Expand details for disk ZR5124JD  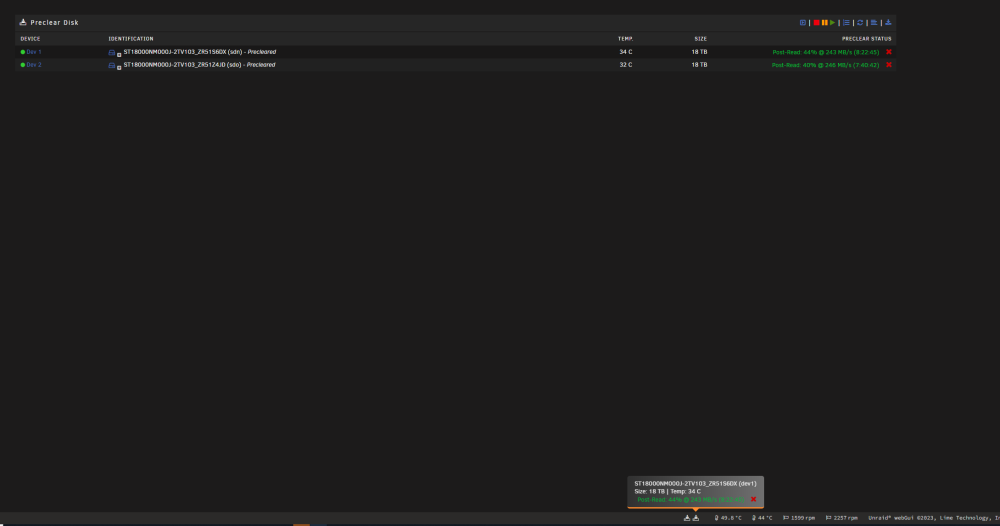(x=119, y=68)
